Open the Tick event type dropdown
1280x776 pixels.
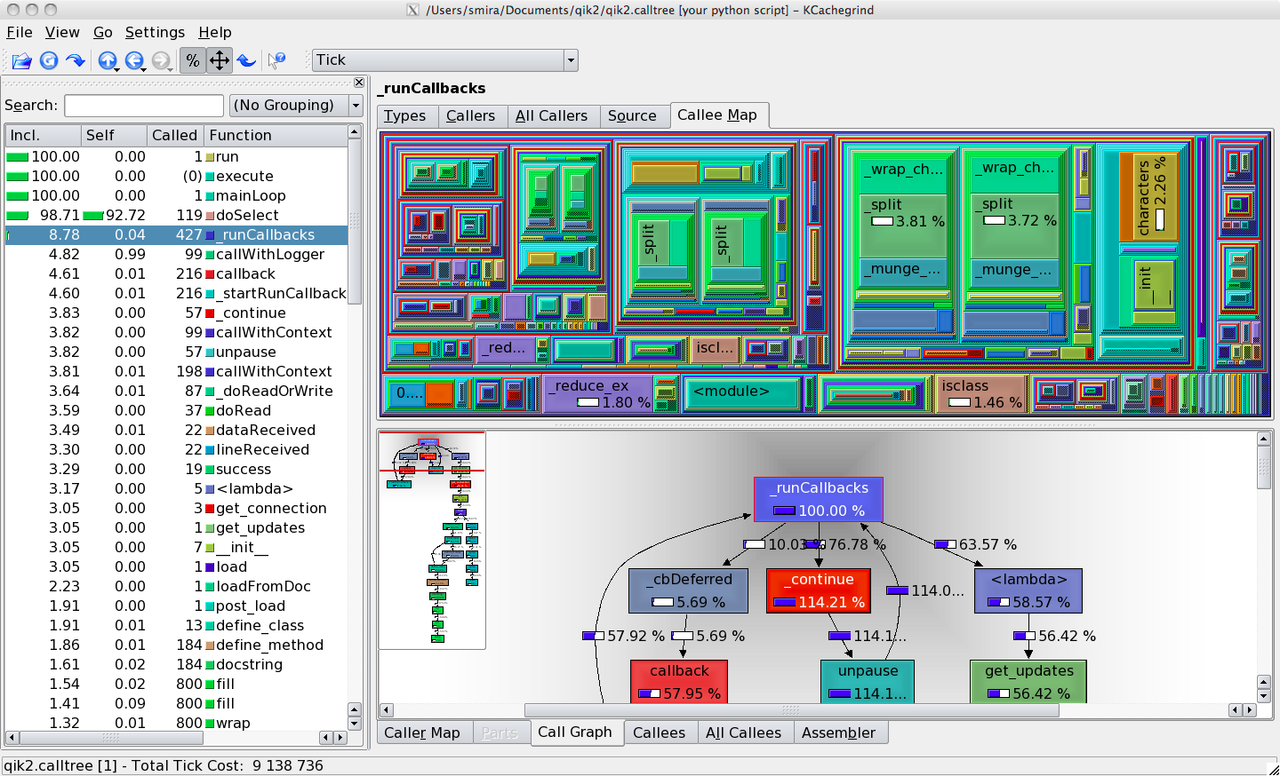click(x=445, y=60)
